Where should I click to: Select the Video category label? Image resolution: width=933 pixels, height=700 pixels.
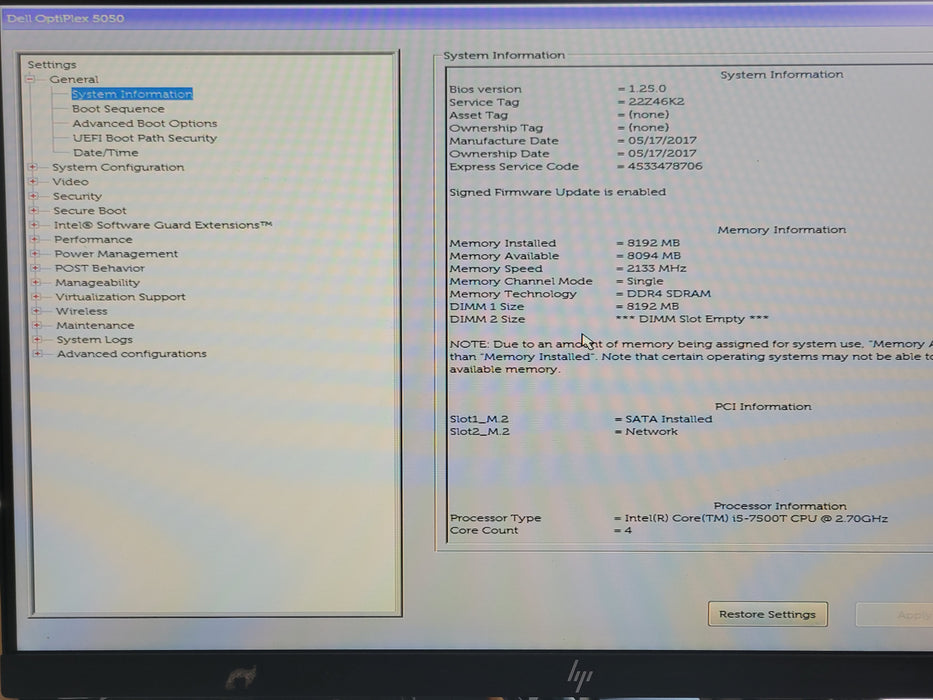coord(70,182)
